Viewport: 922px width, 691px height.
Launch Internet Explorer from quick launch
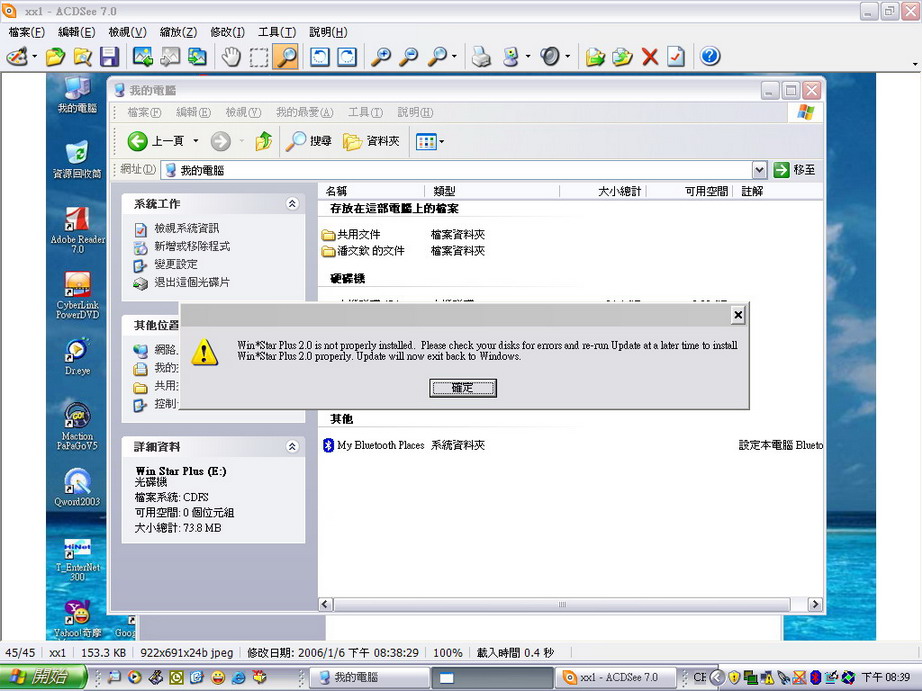coord(238,677)
